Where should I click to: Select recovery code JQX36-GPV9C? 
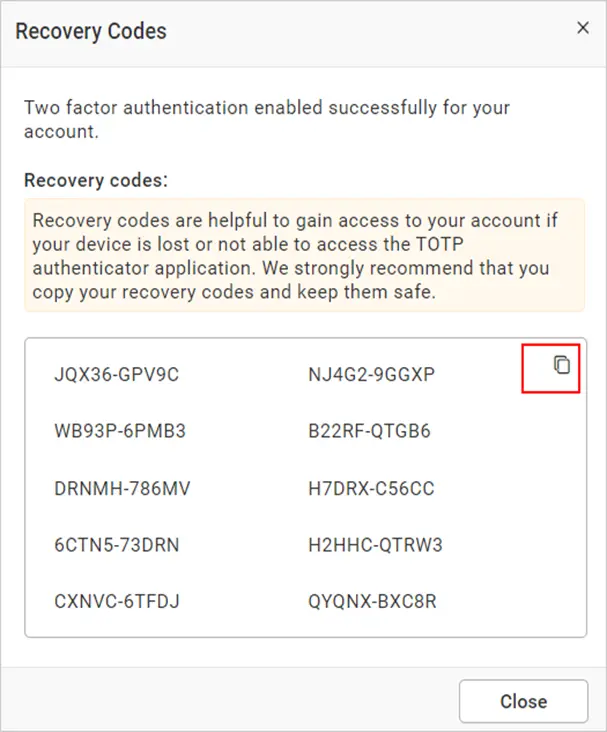coord(116,374)
